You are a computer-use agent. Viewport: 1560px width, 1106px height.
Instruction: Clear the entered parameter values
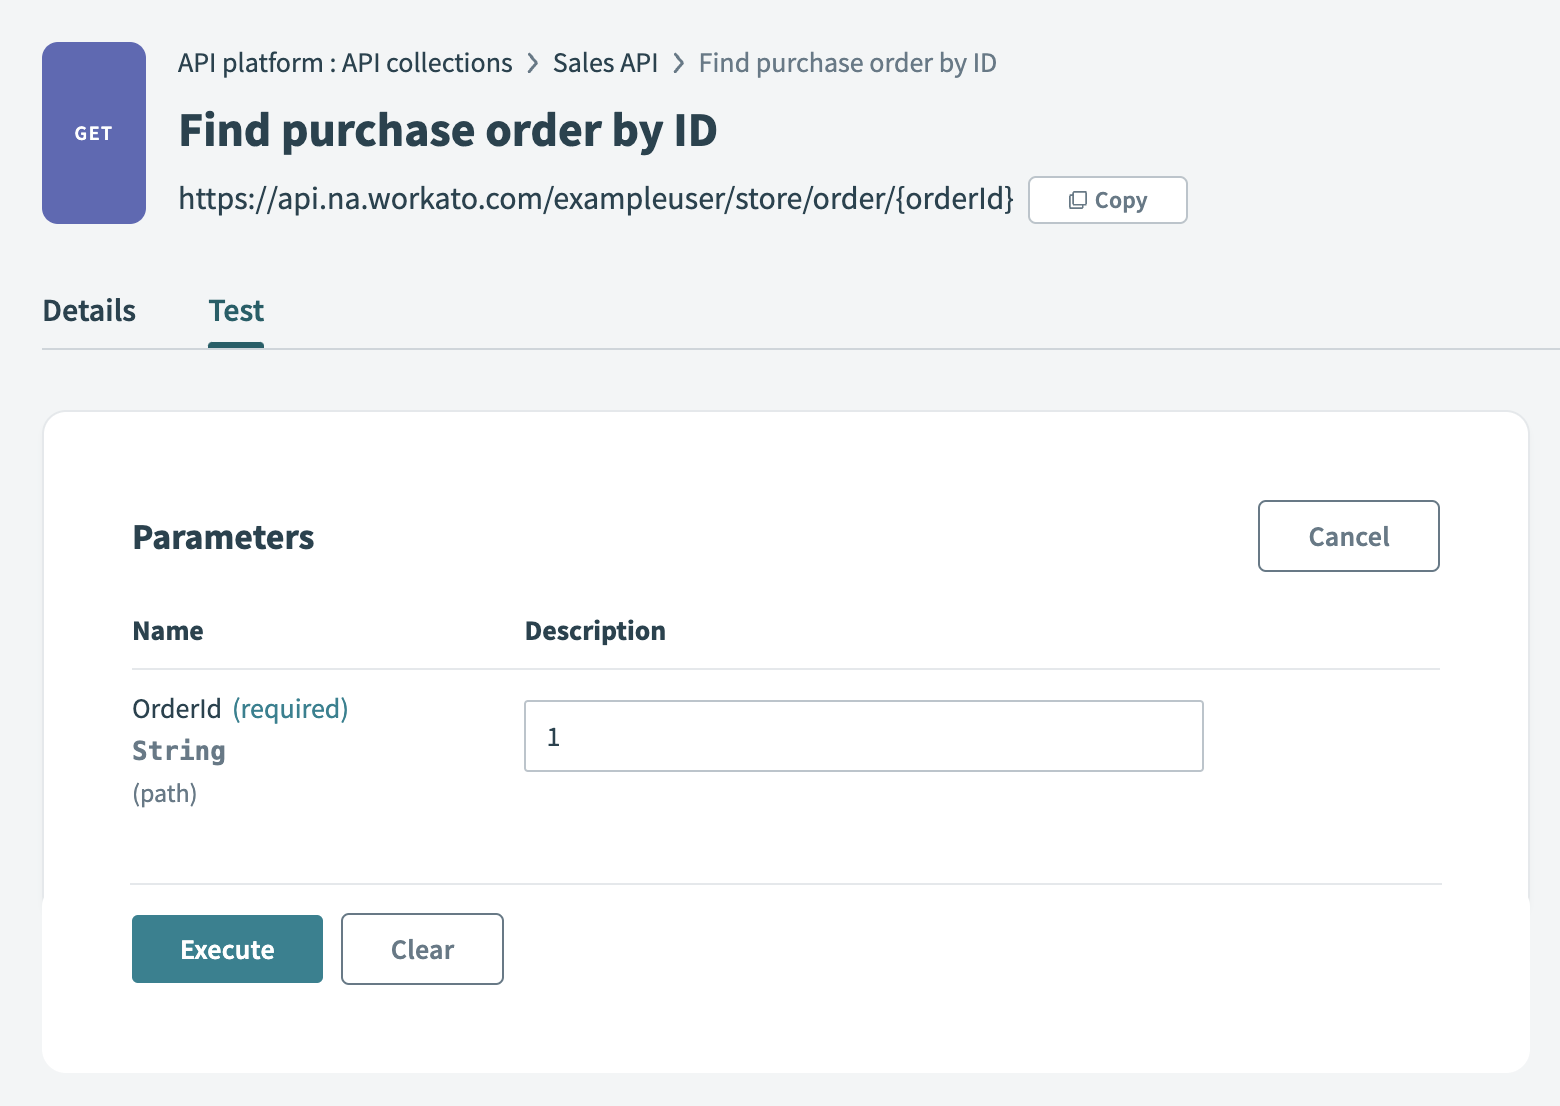click(421, 949)
